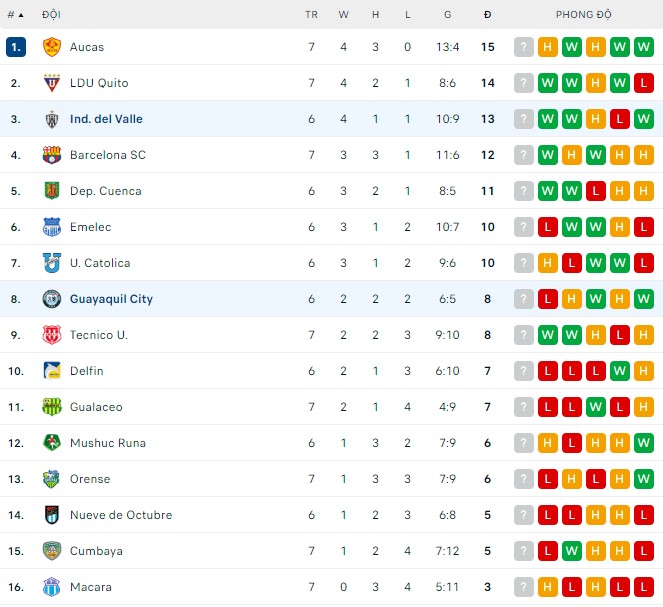Click Dep. Cuenca's red L form badge

596,191
